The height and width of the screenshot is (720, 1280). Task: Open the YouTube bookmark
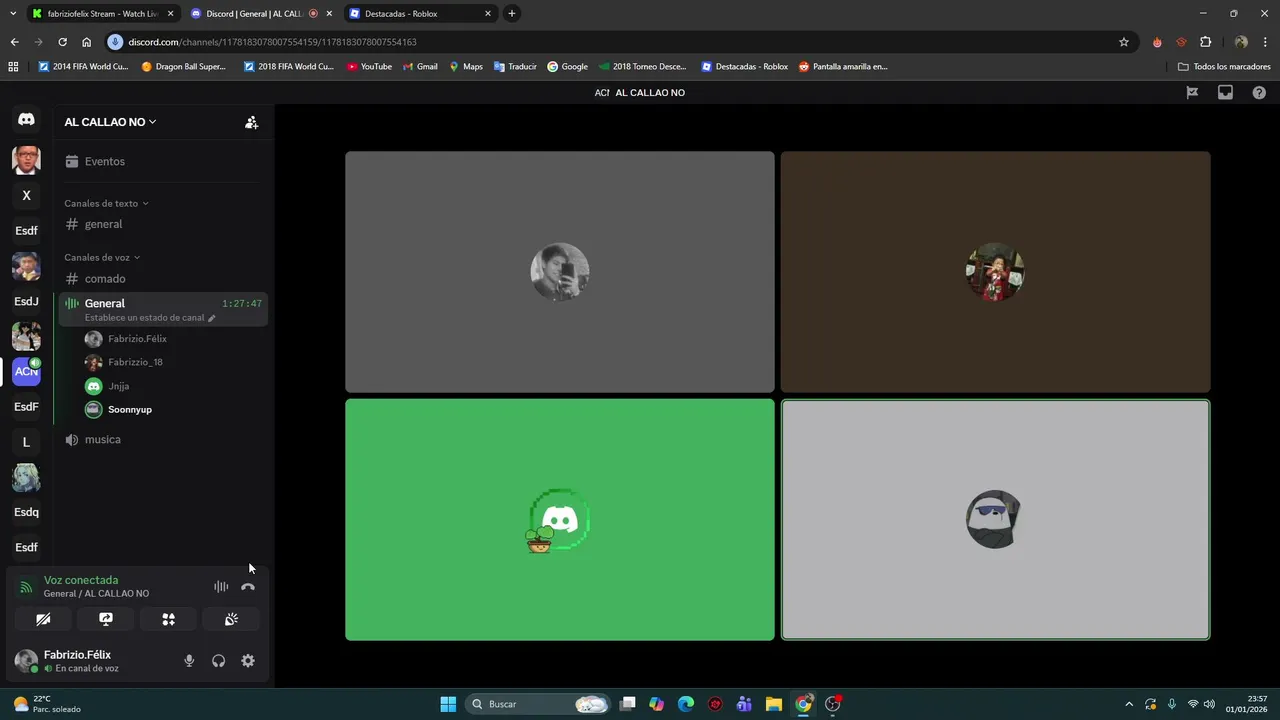pos(369,67)
